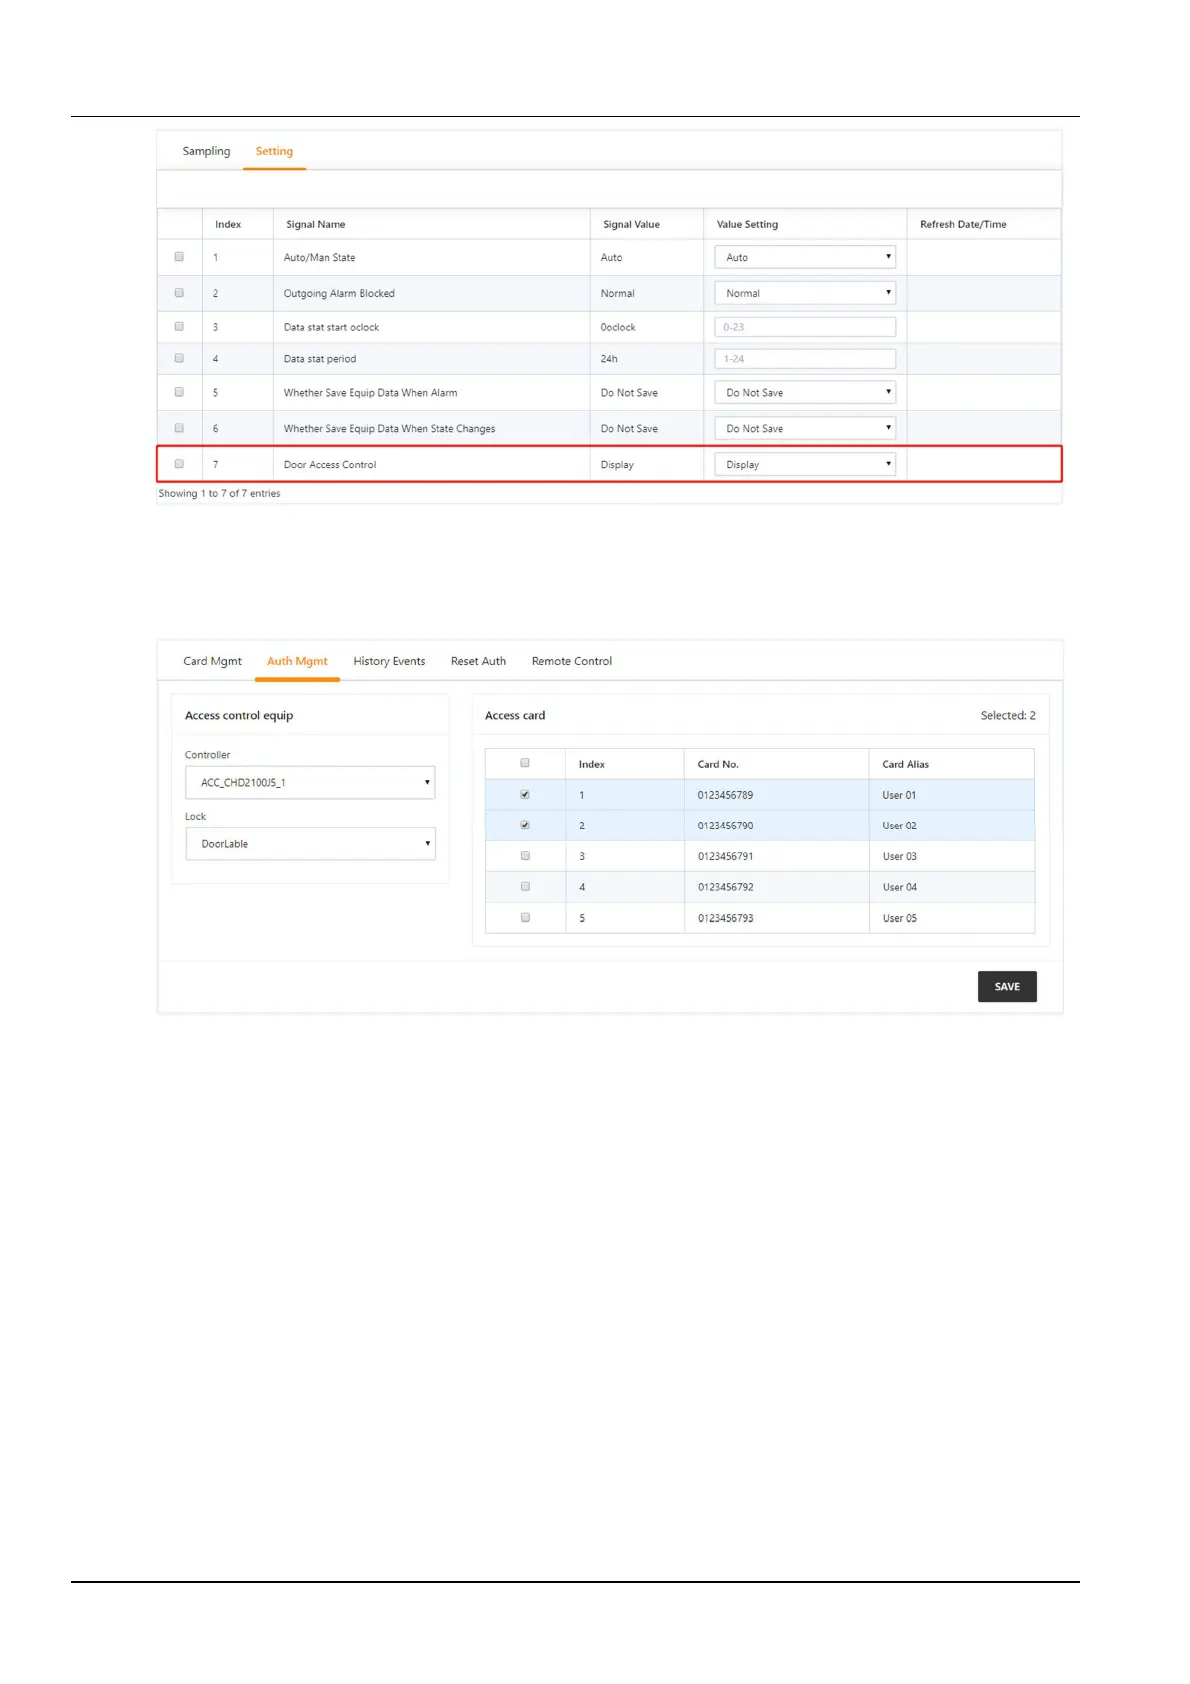This screenshot has height=1684, width=1190.
Task: Click the Value Setting column header
Action: click(x=747, y=224)
